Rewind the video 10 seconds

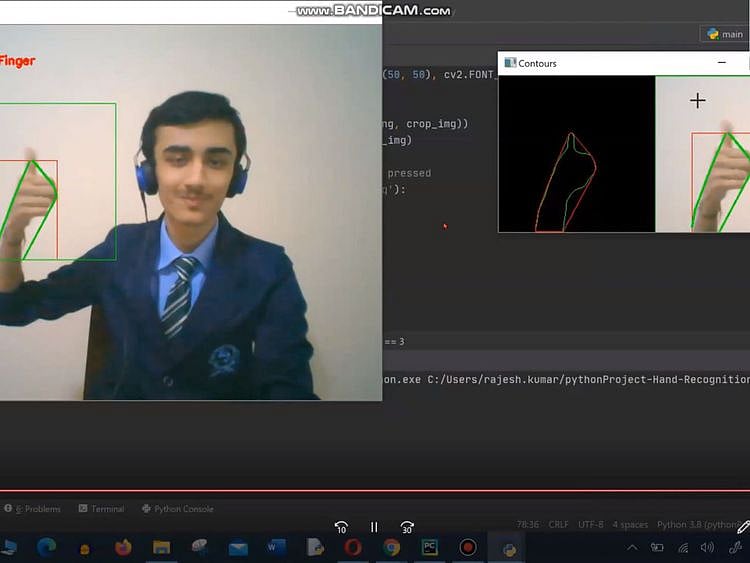(x=341, y=527)
